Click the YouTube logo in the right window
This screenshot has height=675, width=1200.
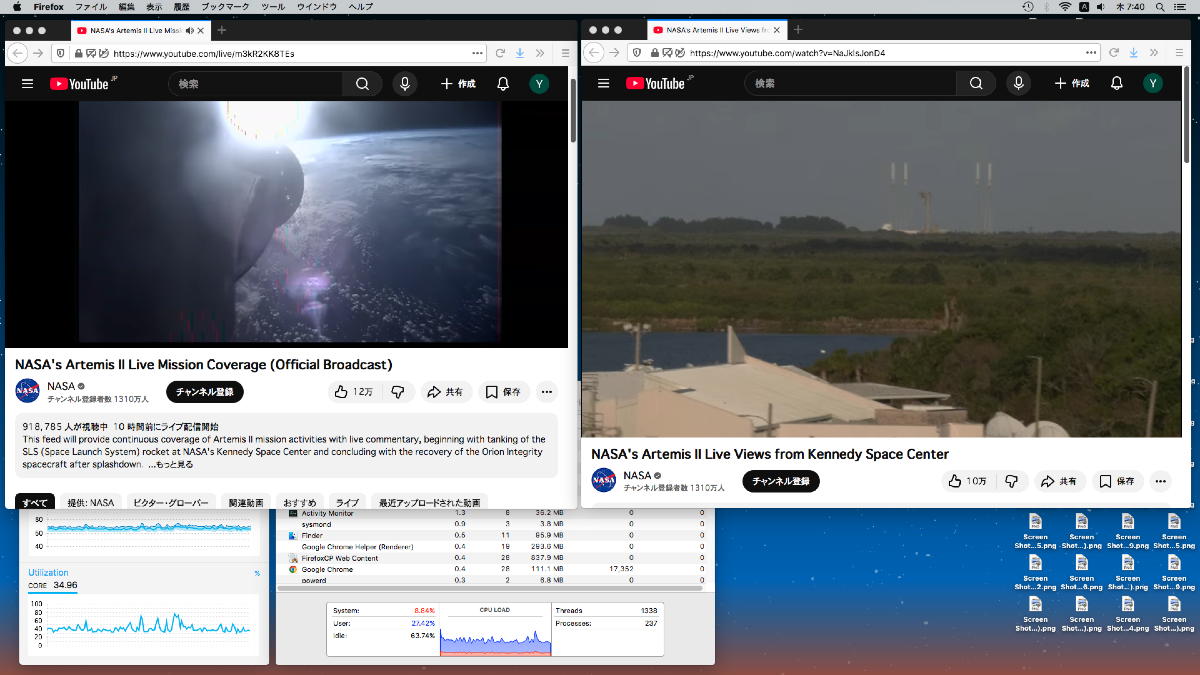(657, 84)
